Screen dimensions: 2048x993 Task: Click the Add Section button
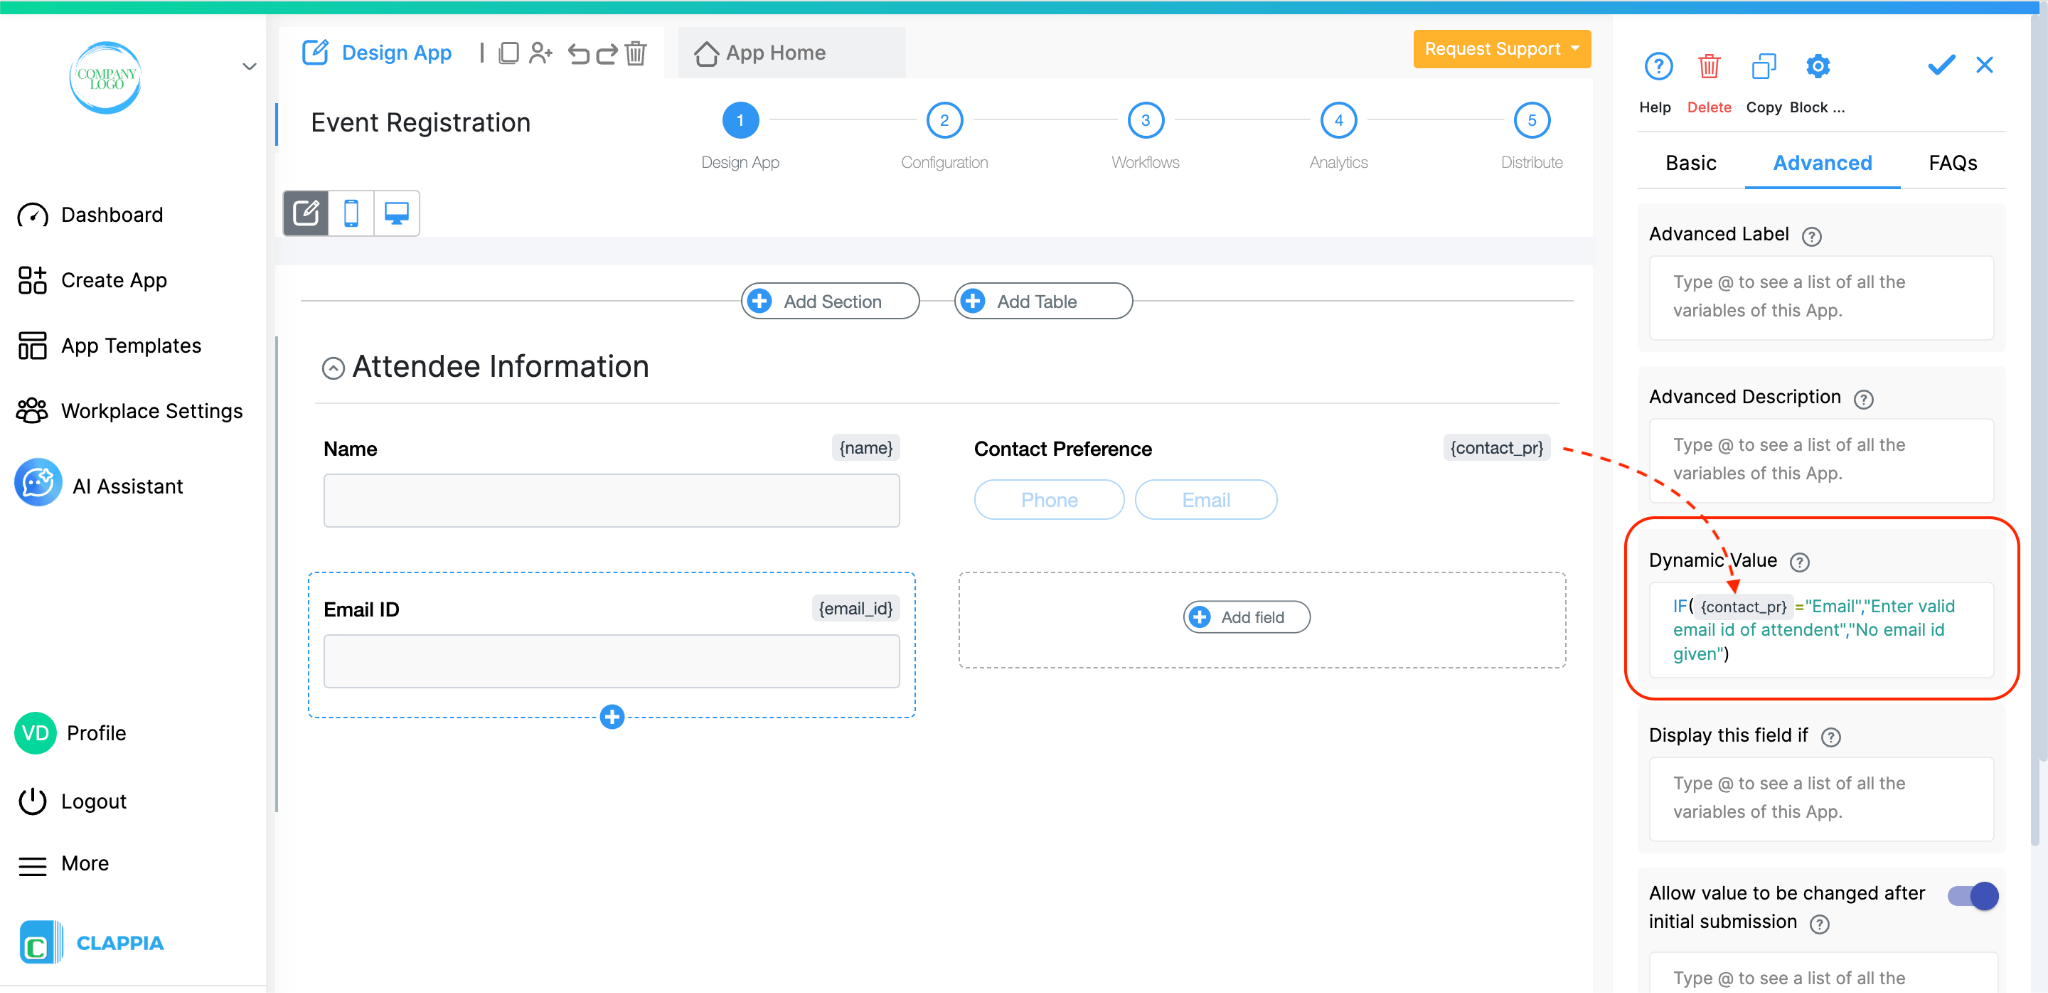(x=830, y=301)
